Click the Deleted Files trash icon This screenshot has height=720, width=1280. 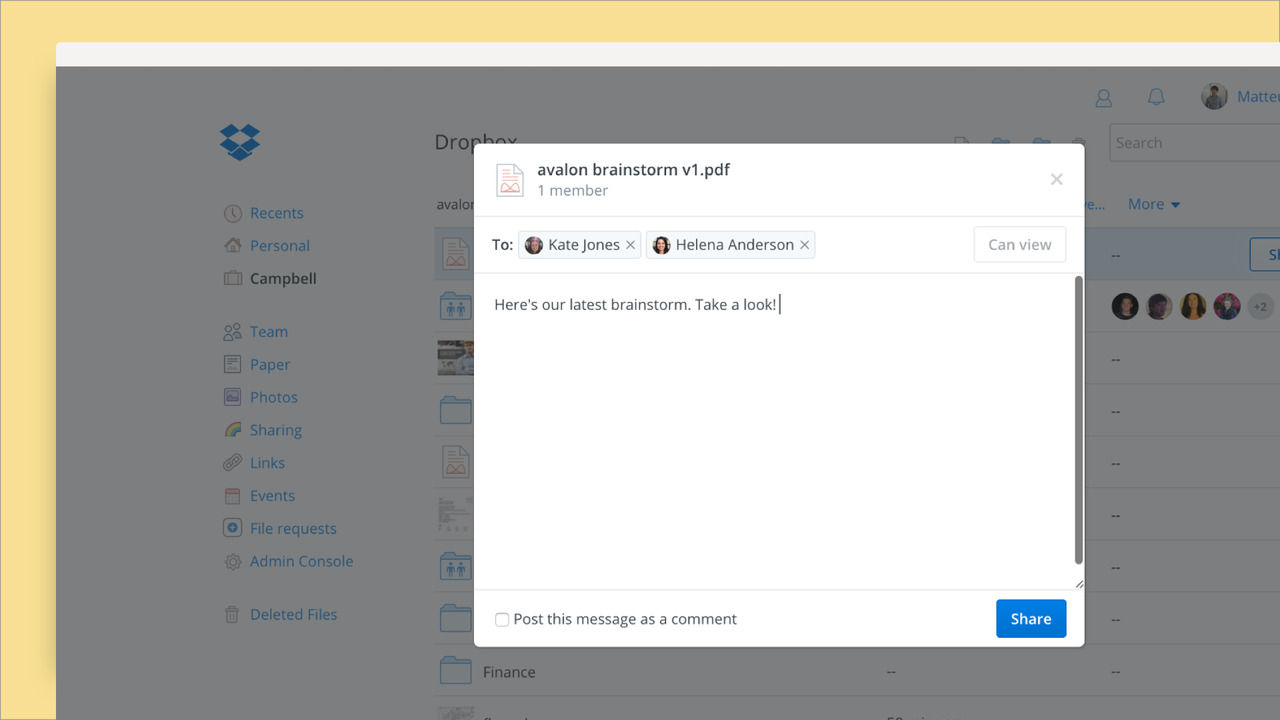(x=232, y=615)
